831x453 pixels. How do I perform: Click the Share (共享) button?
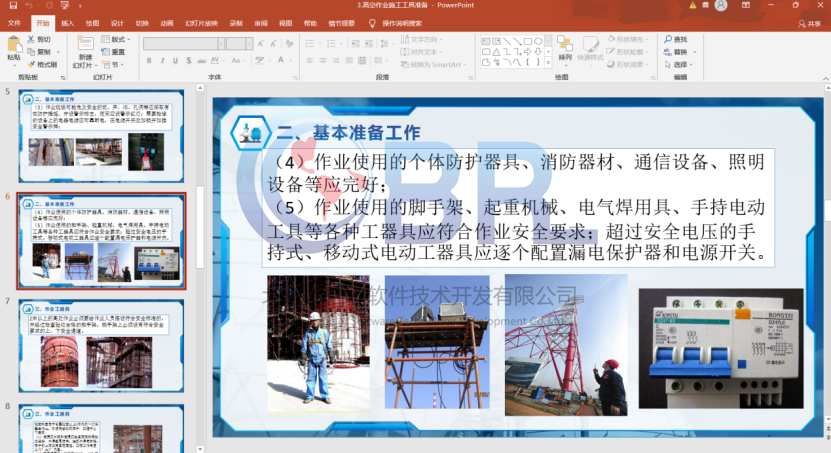click(x=809, y=24)
